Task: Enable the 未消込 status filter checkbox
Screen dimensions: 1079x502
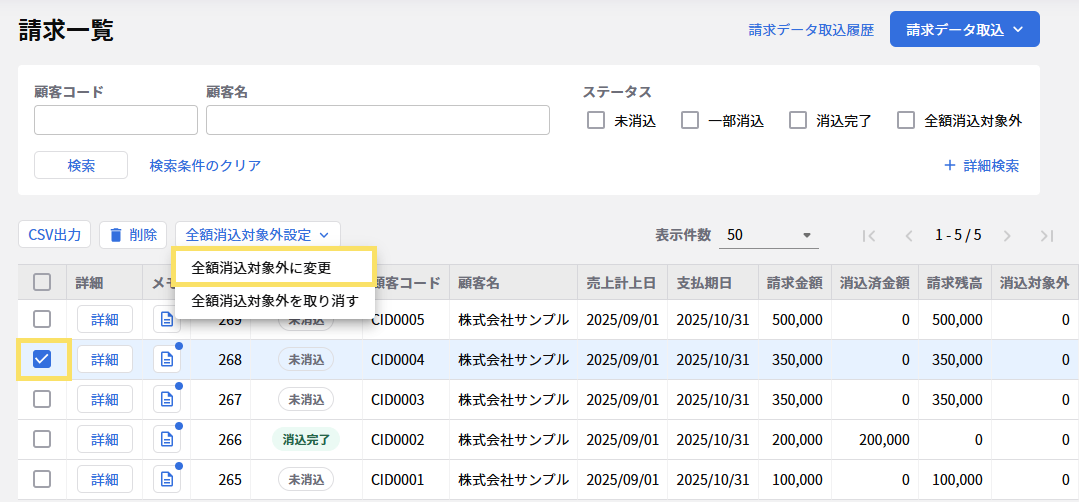Action: coord(596,121)
